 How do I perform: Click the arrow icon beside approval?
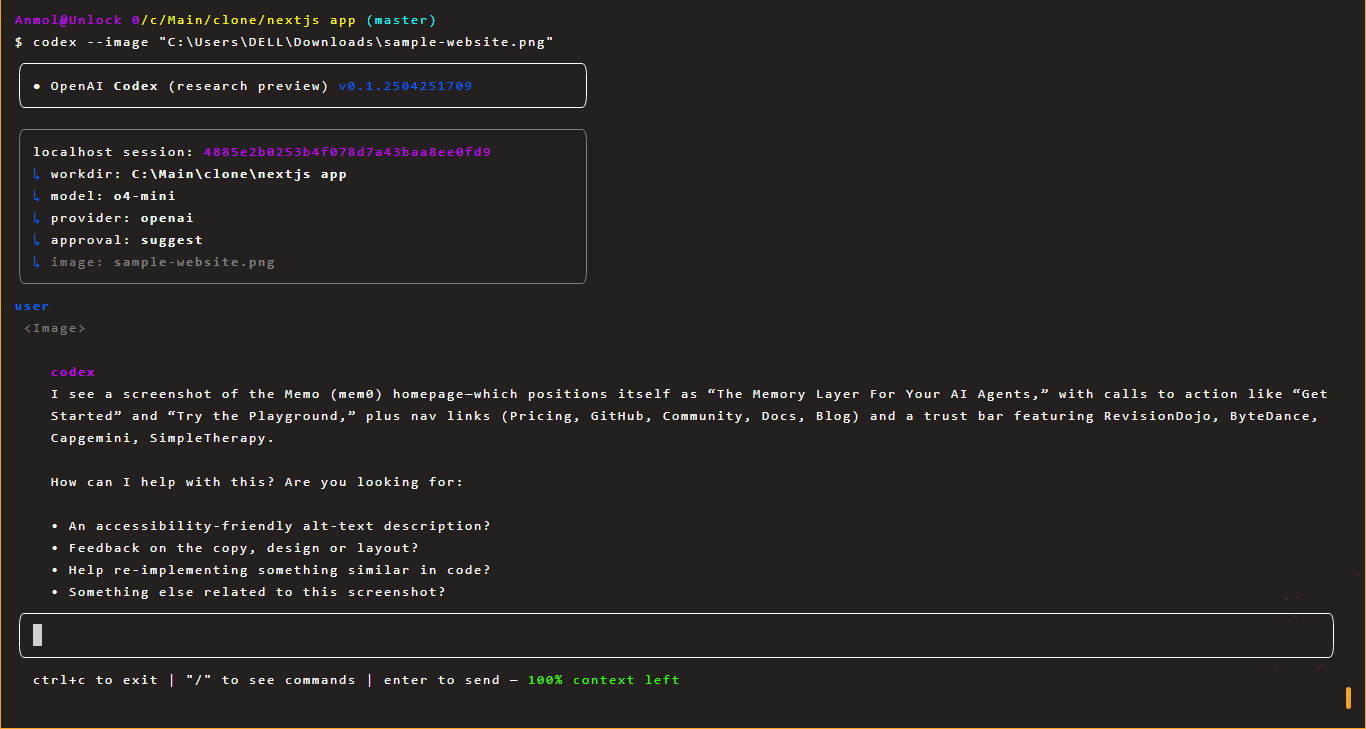click(x=37, y=240)
